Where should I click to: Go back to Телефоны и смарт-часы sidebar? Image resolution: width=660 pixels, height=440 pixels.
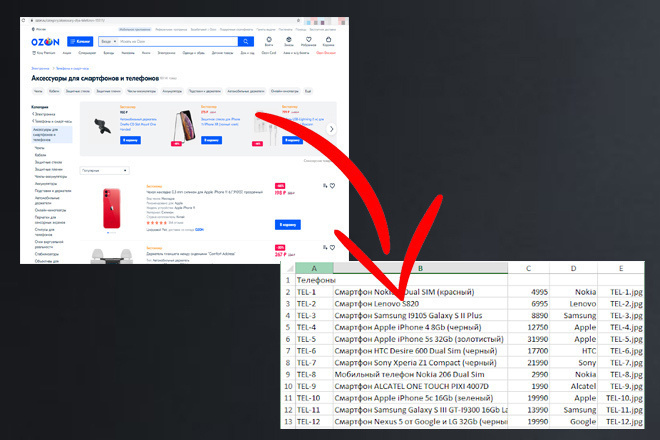click(x=53, y=121)
